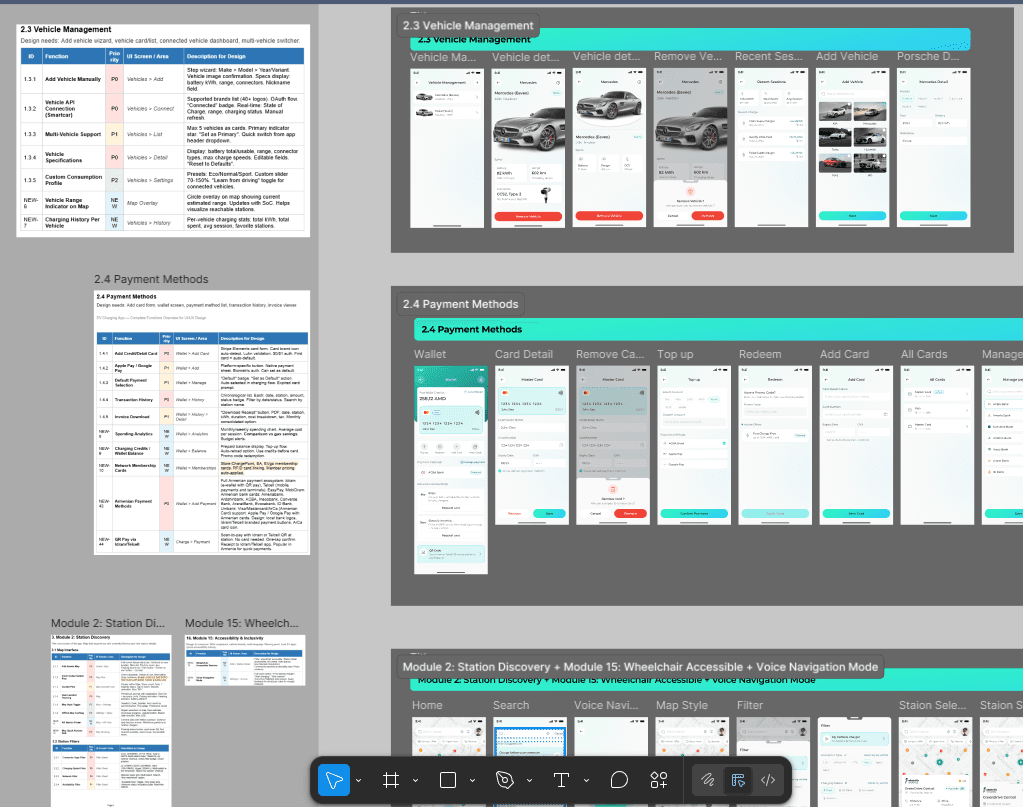
Task: Click the Vehicle Management list screen frame
Action: point(447,148)
